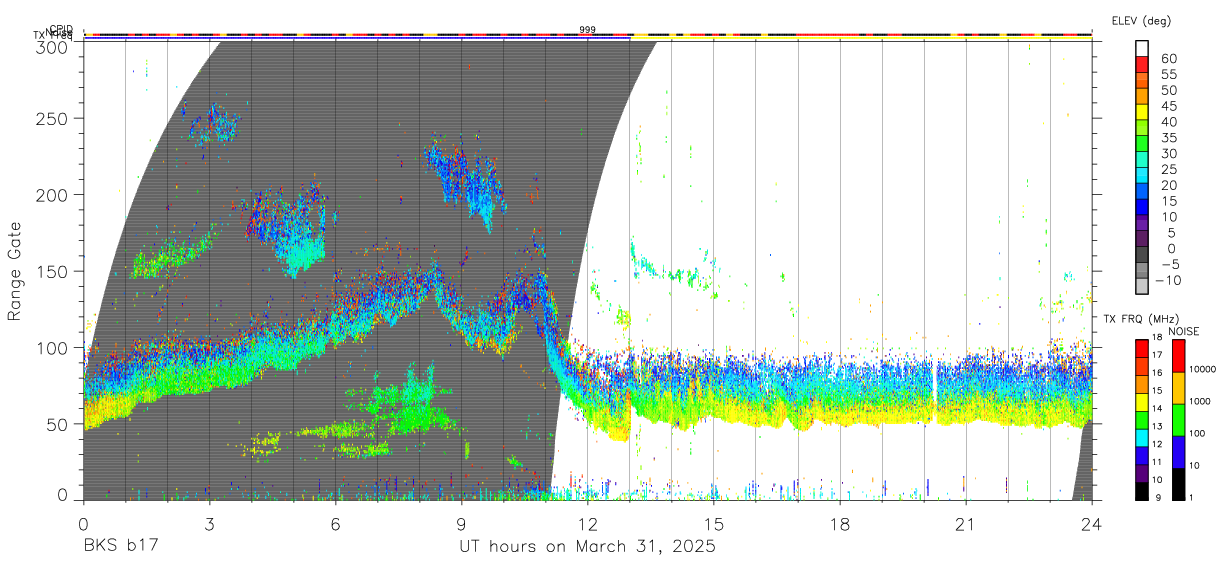This screenshot has width=1228, height=567.
Task: Click orange TX FRQ swatch between 15 and 16
Action: pyautogui.click(x=1143, y=383)
